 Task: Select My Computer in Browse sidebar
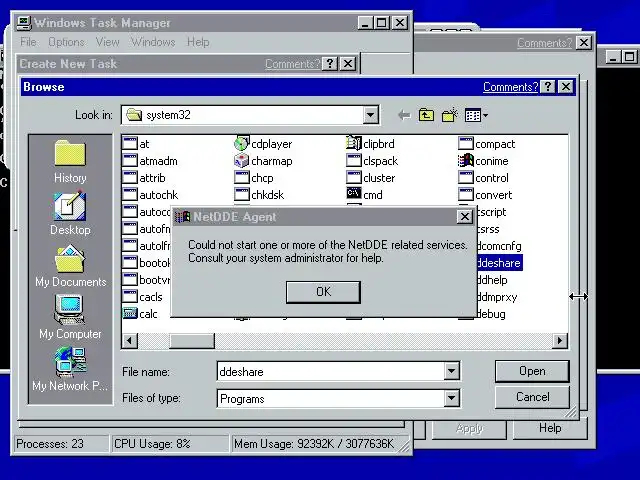(x=70, y=317)
